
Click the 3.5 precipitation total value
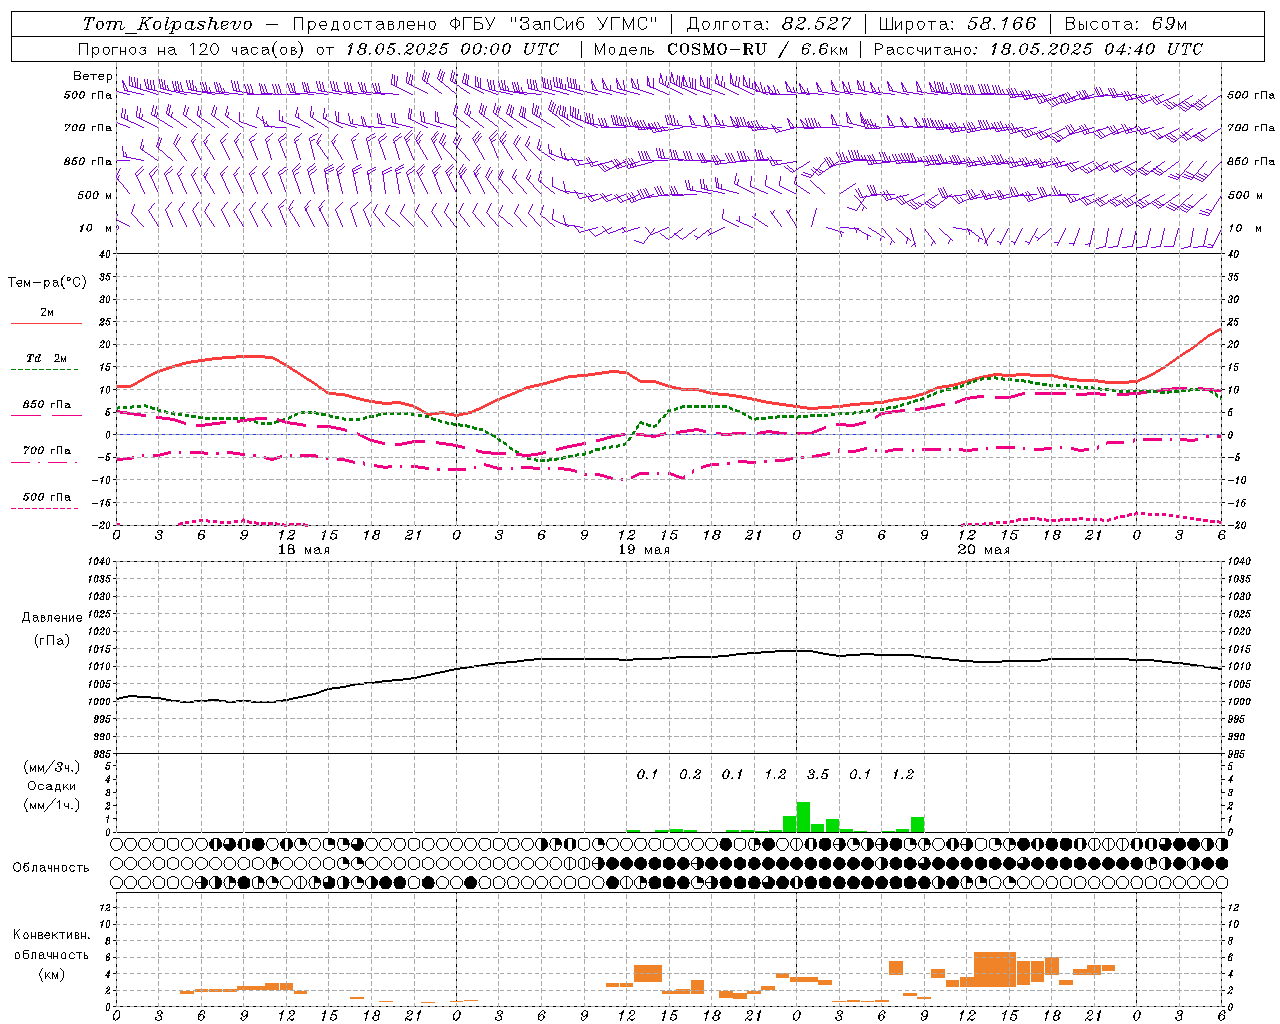click(818, 774)
